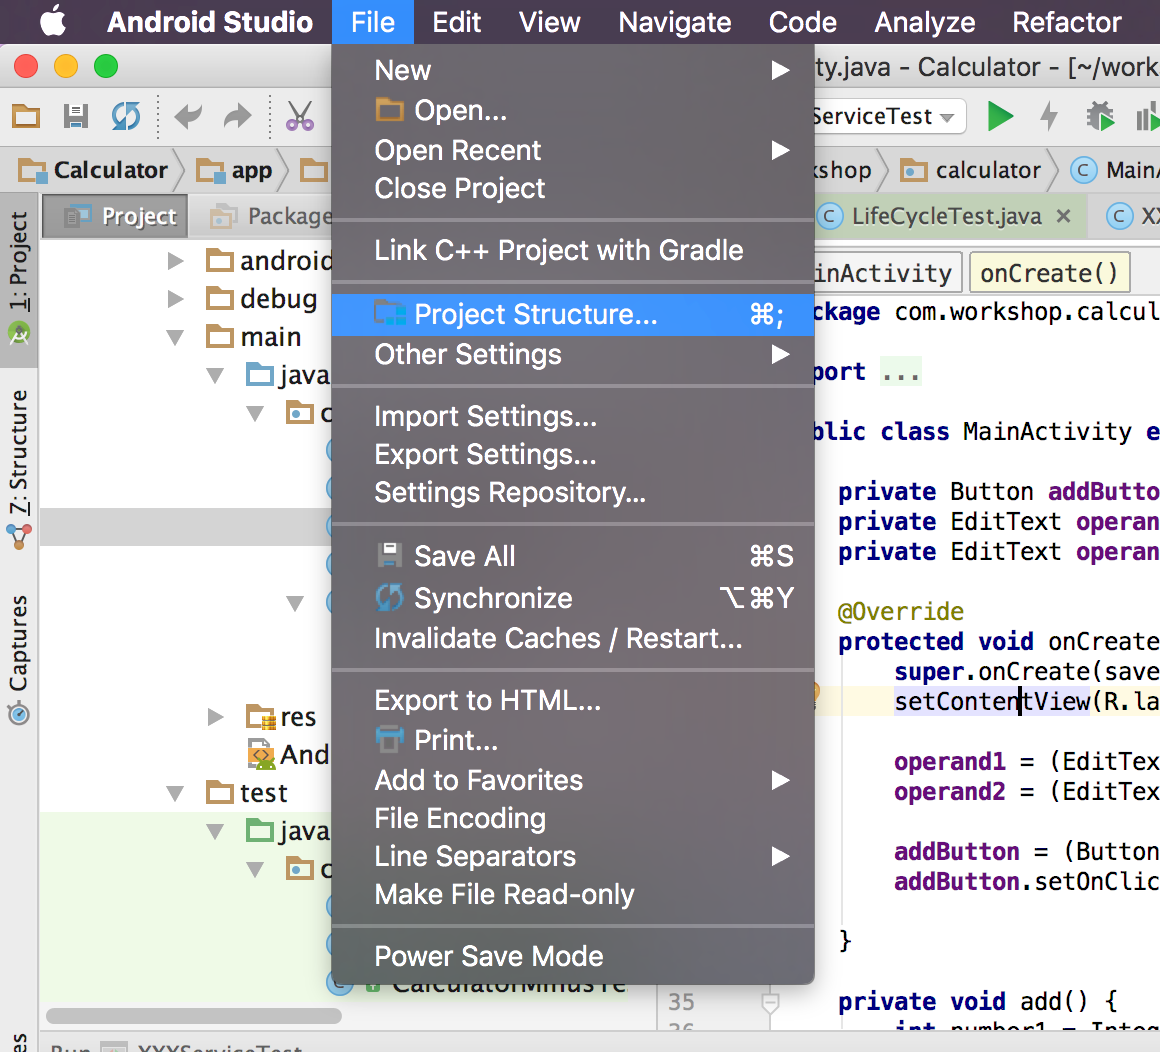1160x1052 pixels.
Task: Open the Navigate menu
Action: 674,21
